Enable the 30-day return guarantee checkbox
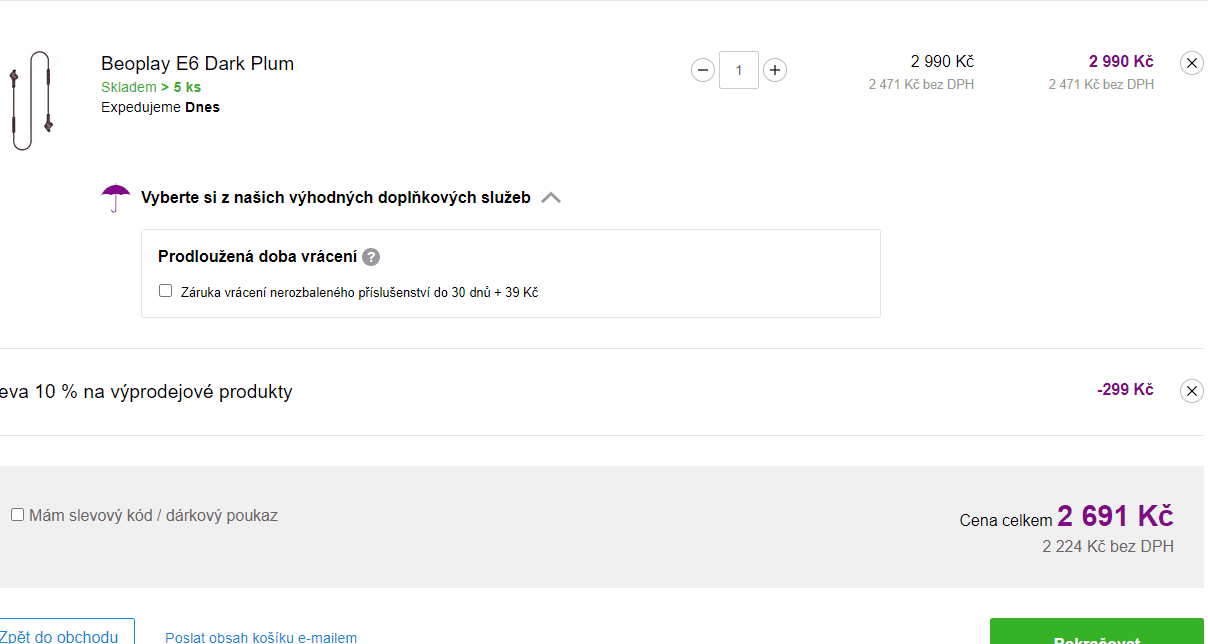This screenshot has width=1208, height=644. click(x=166, y=291)
